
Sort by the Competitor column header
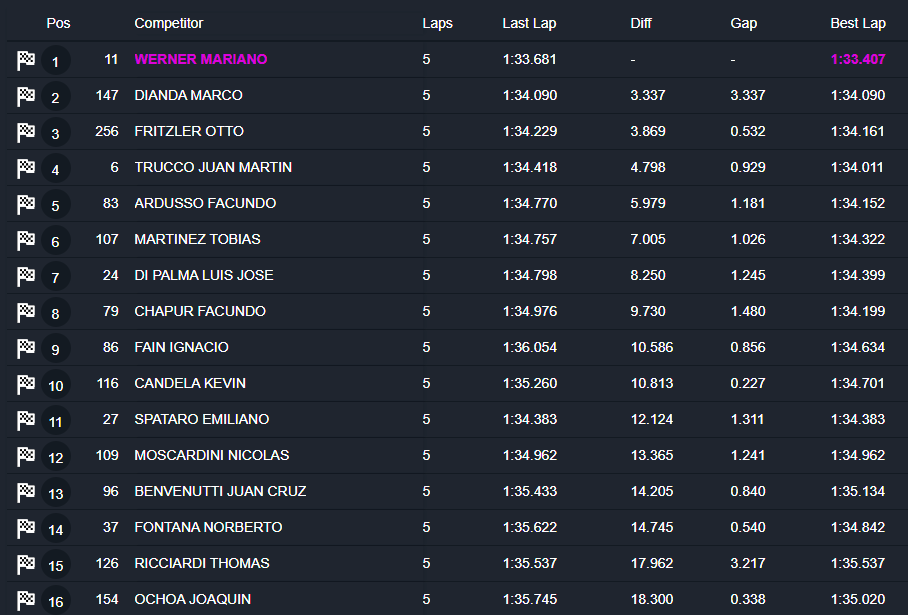169,23
